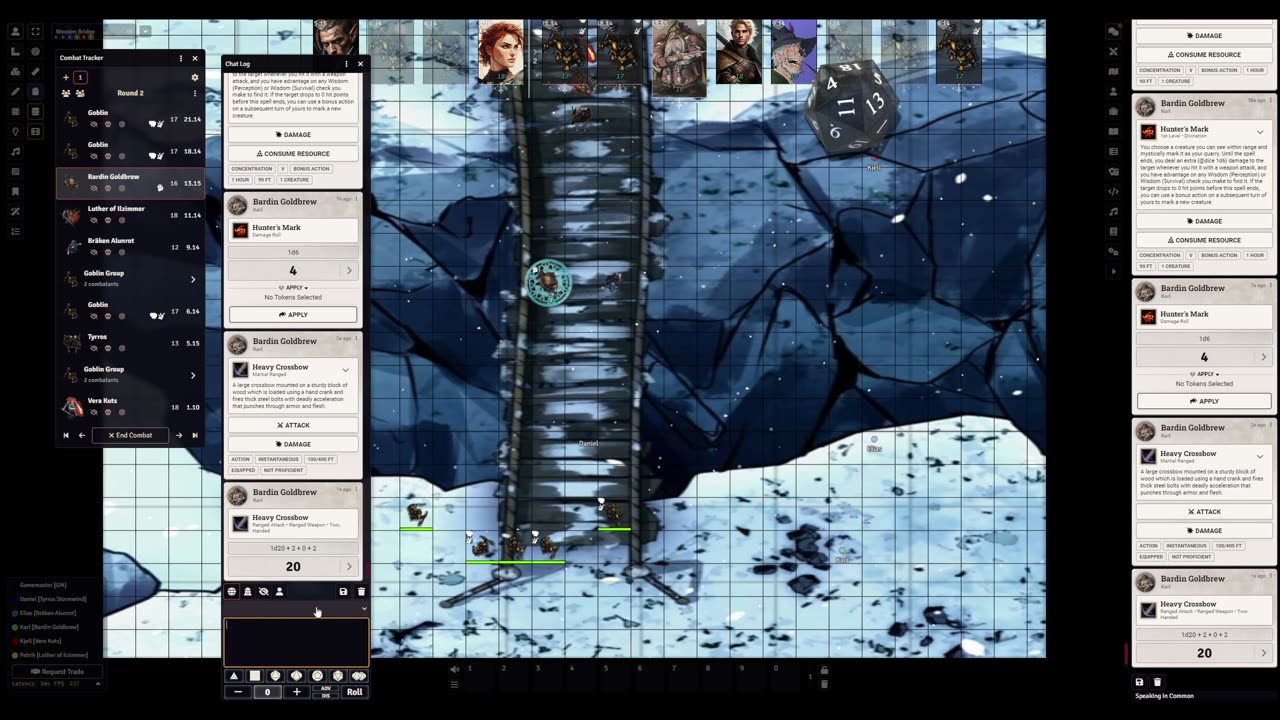Screen dimensions: 1280x720
Task: Click Roll button in dice tray
Action: pos(354,692)
